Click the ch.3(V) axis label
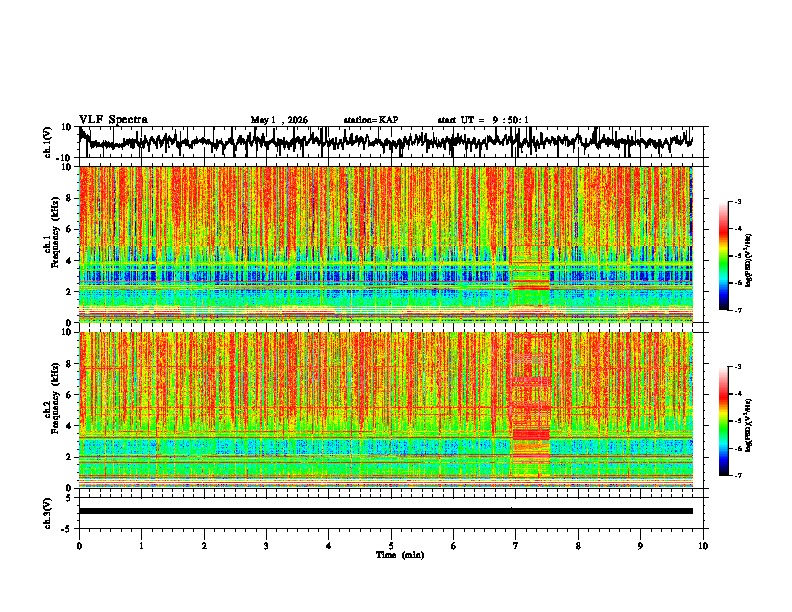Viewport: 792px width, 612px height. tap(48, 513)
